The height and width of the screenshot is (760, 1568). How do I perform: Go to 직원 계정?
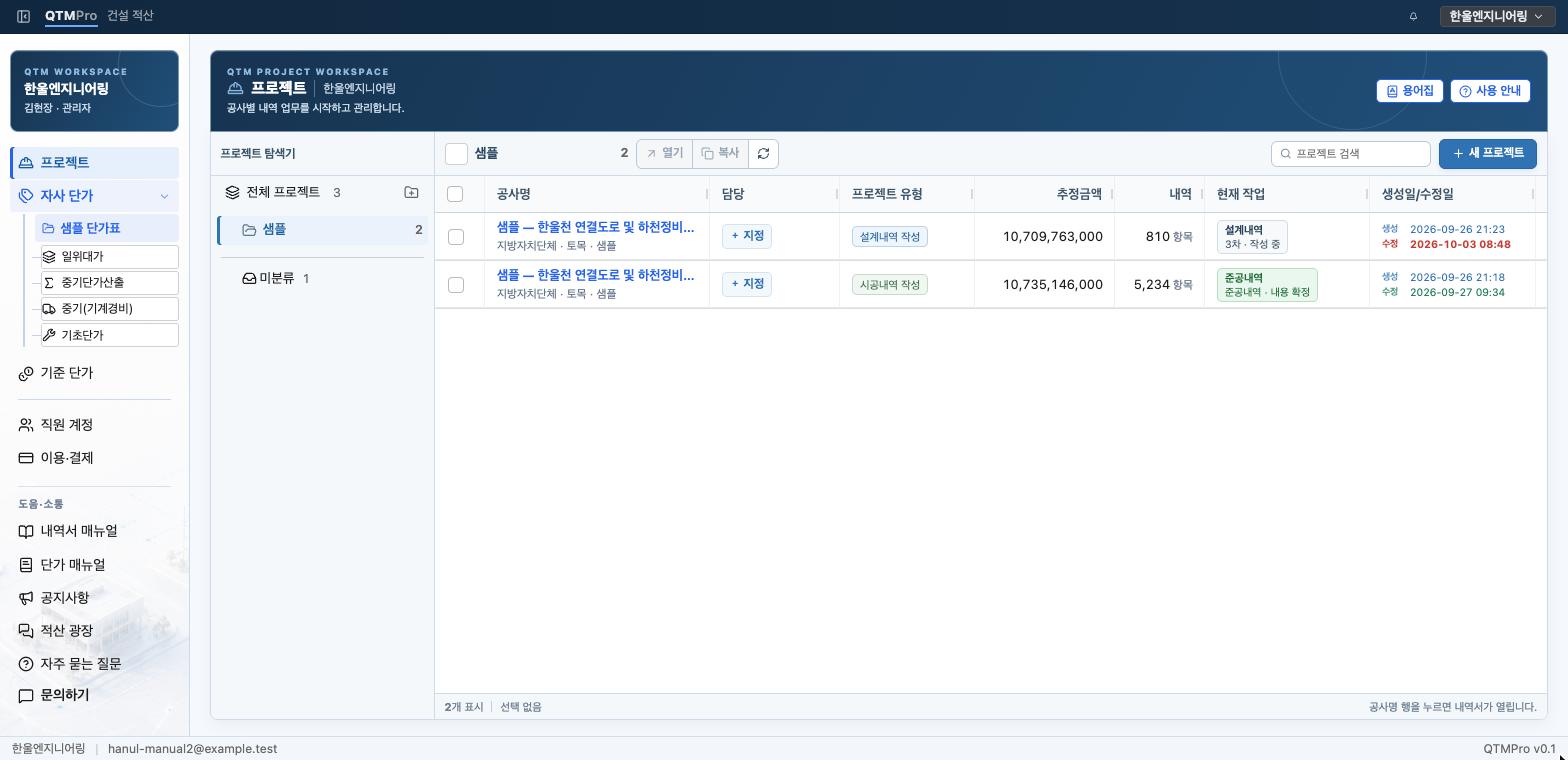tap(94, 425)
